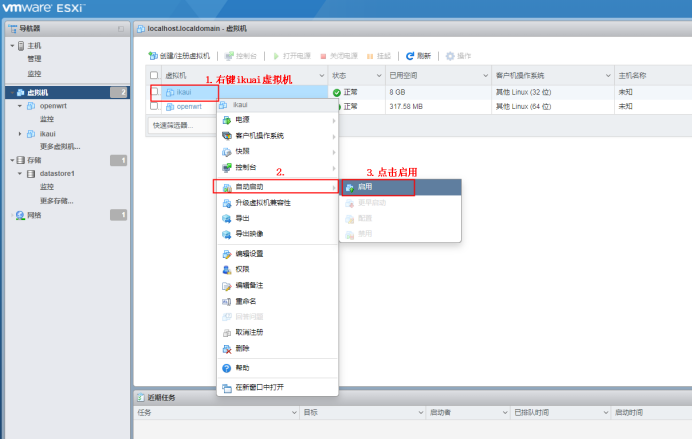
Task: Tick the checkbox for the ikuai row
Action: click(154, 92)
